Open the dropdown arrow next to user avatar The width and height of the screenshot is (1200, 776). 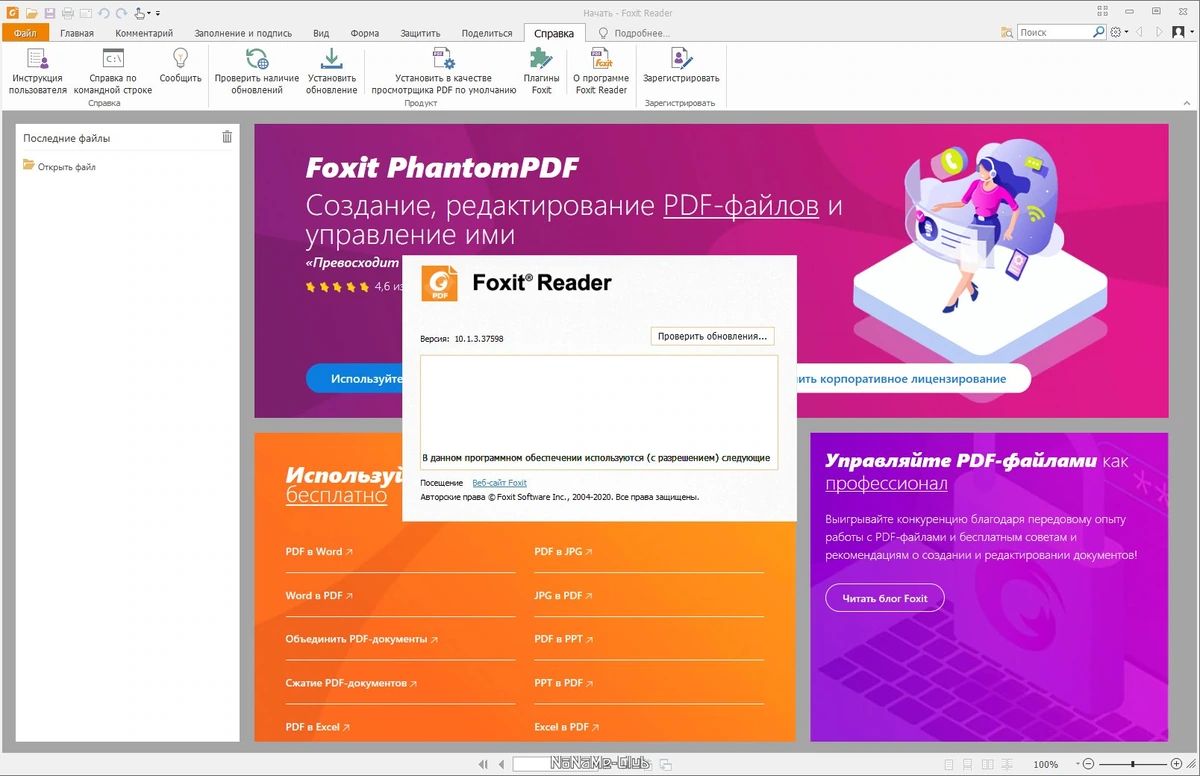tap(1190, 32)
